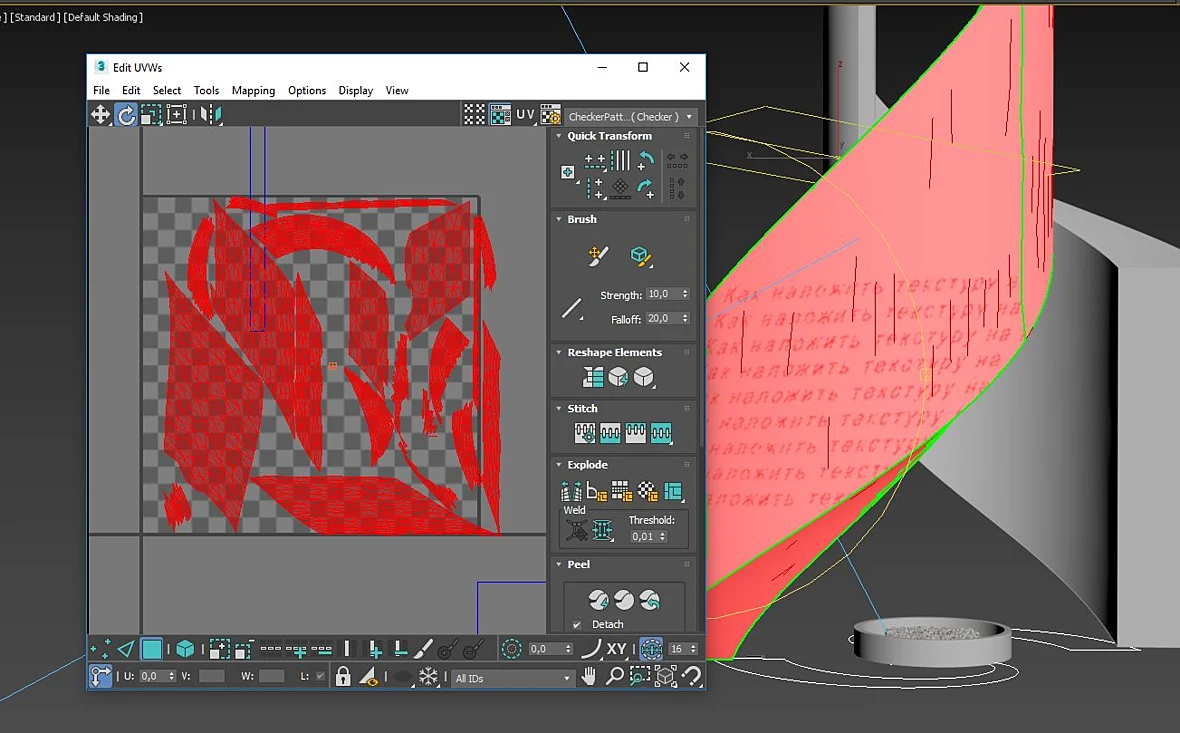Click Flatten by Polygon Angle icon
The image size is (1180, 733).
tap(597, 491)
